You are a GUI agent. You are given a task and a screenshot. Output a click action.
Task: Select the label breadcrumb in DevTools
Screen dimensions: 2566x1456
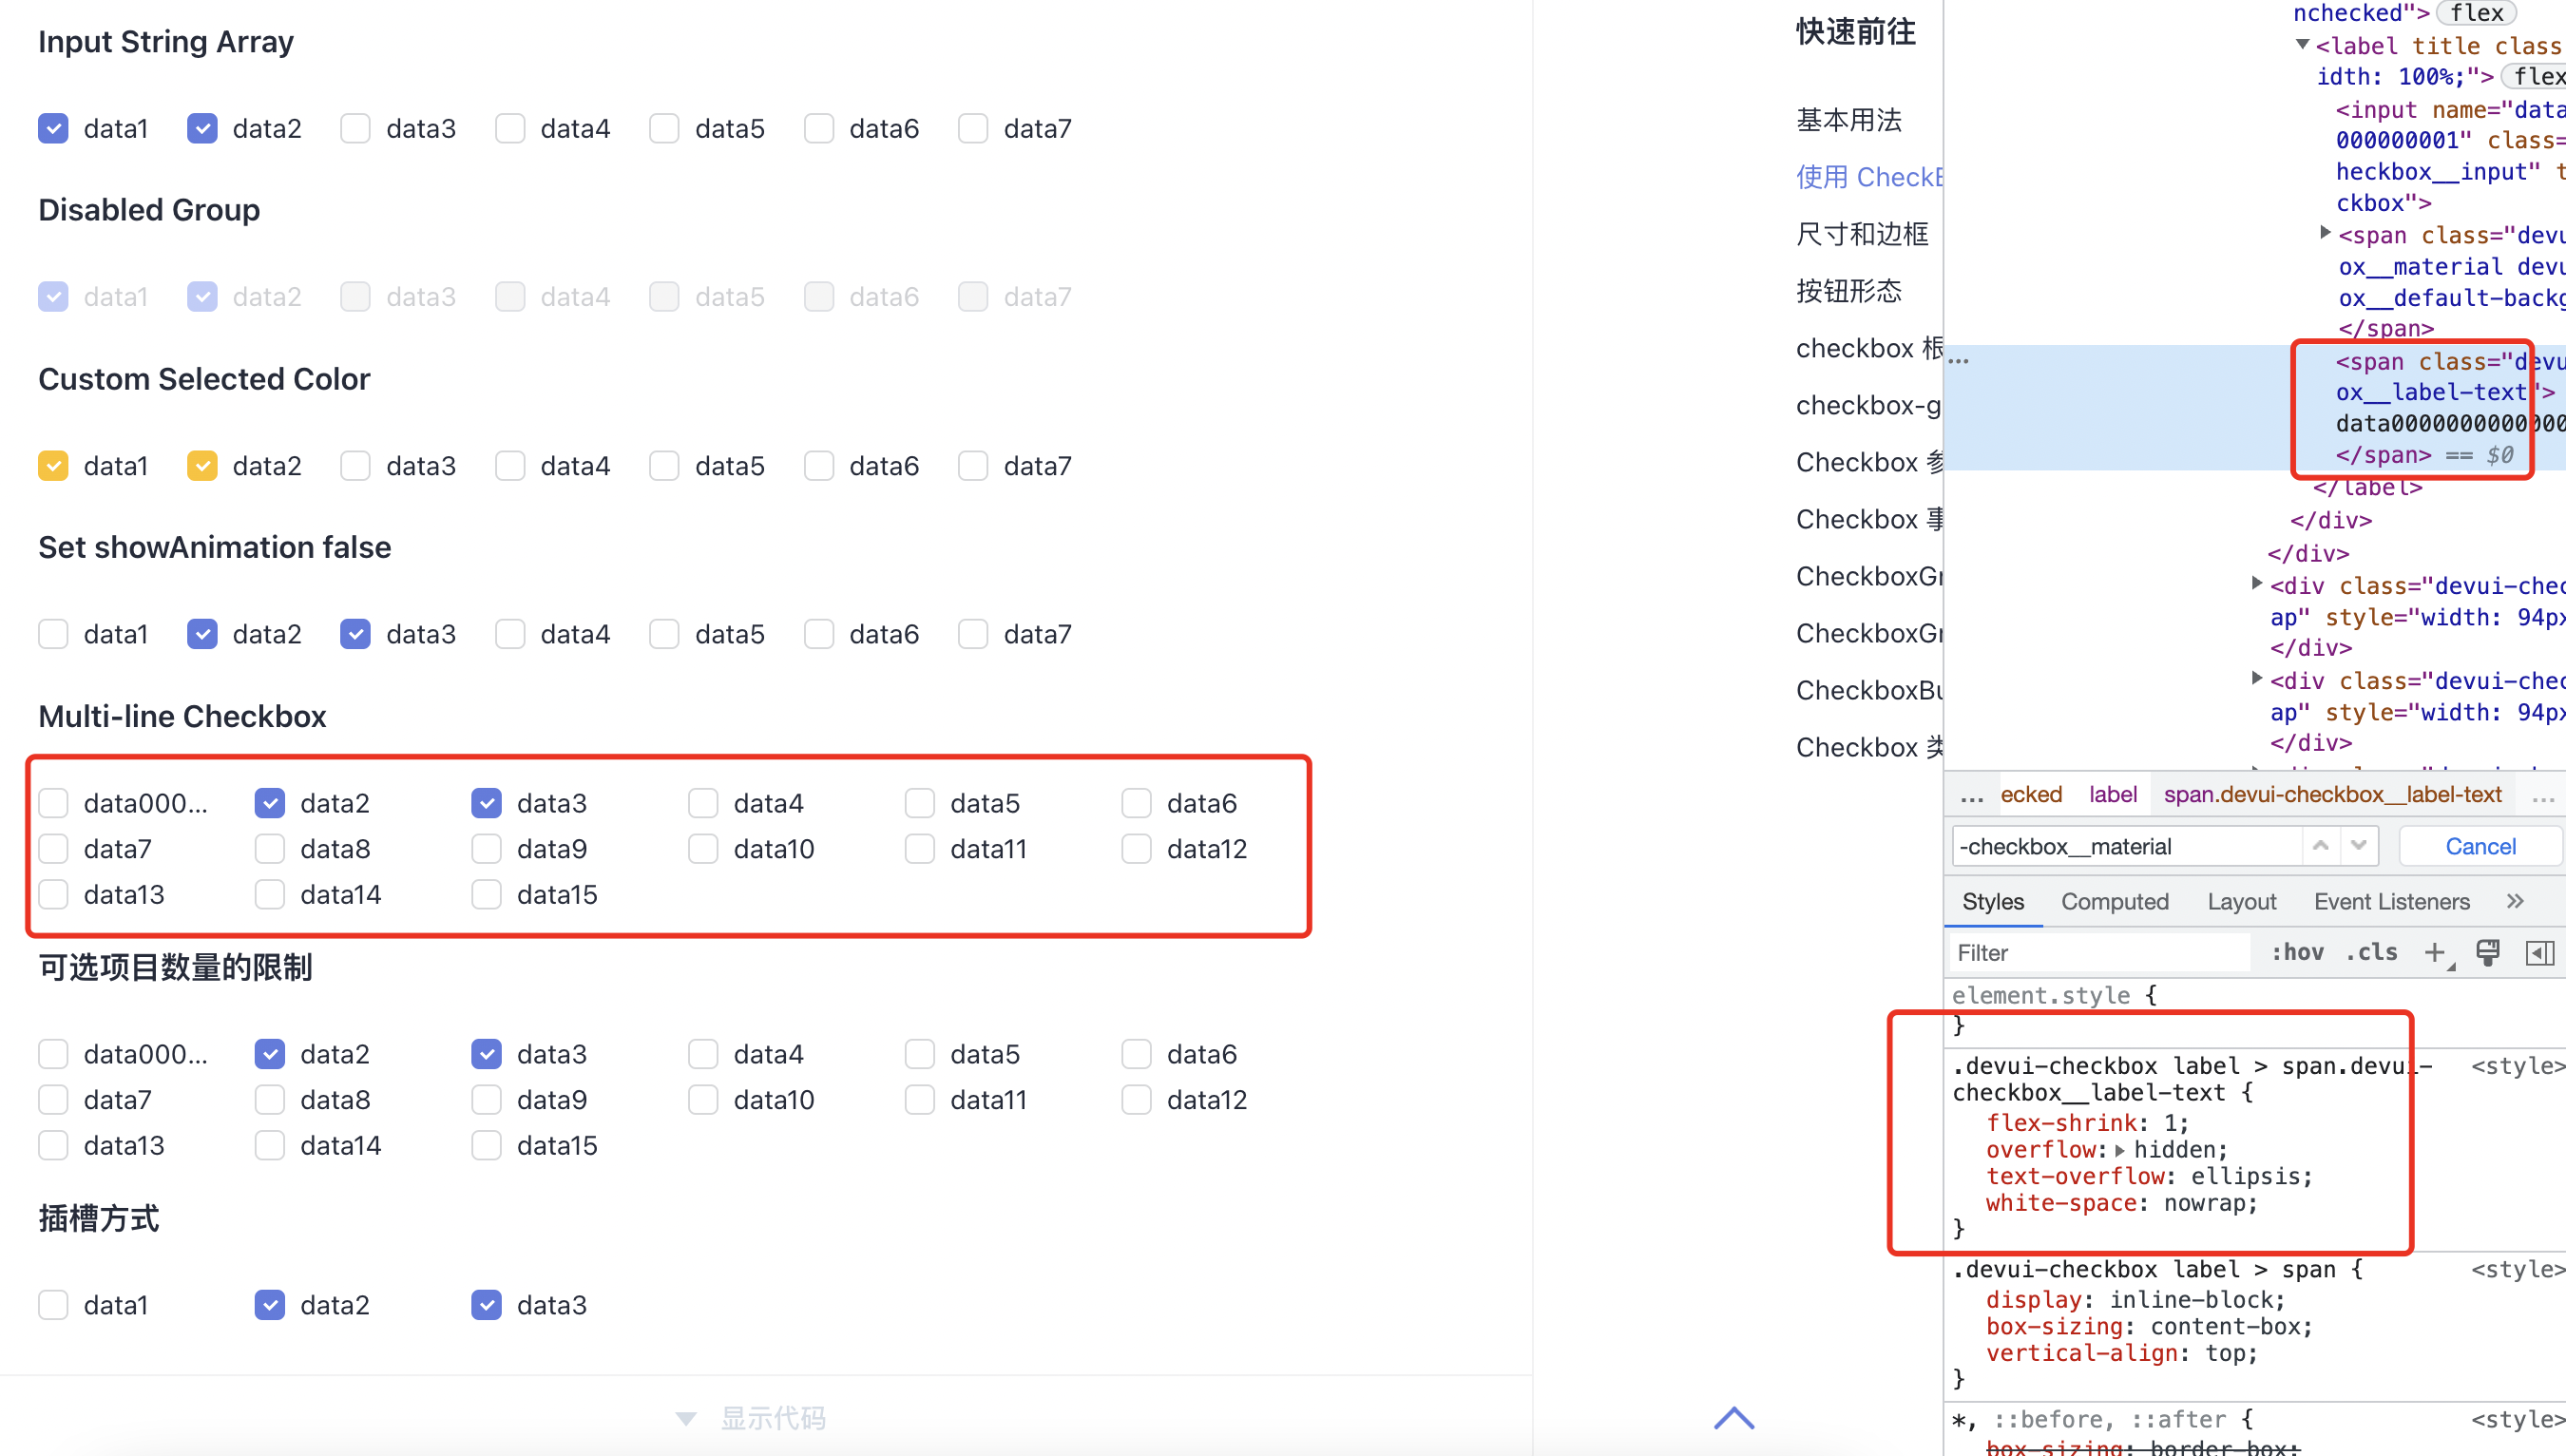point(2112,794)
